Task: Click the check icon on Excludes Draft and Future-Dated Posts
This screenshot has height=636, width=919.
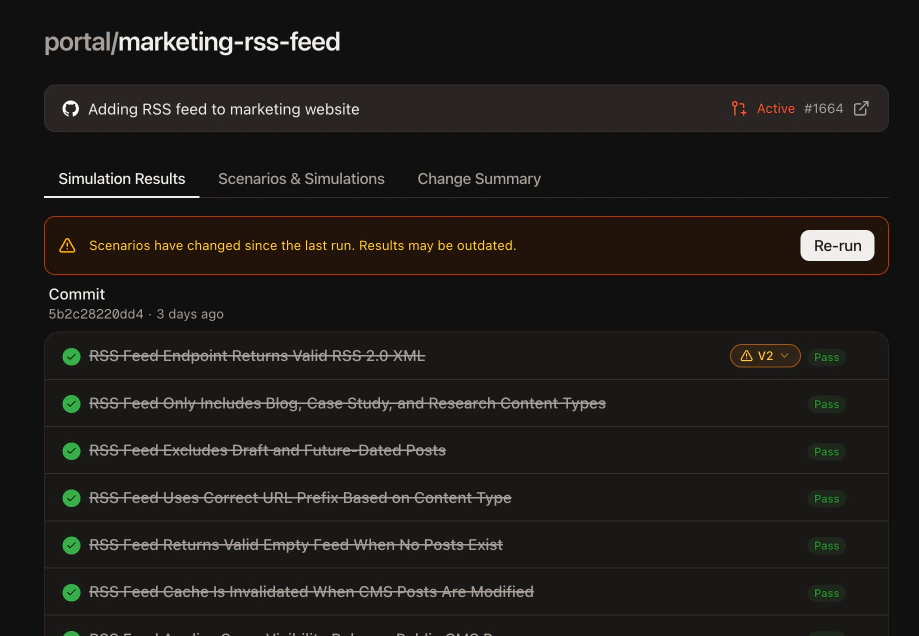Action: point(71,451)
